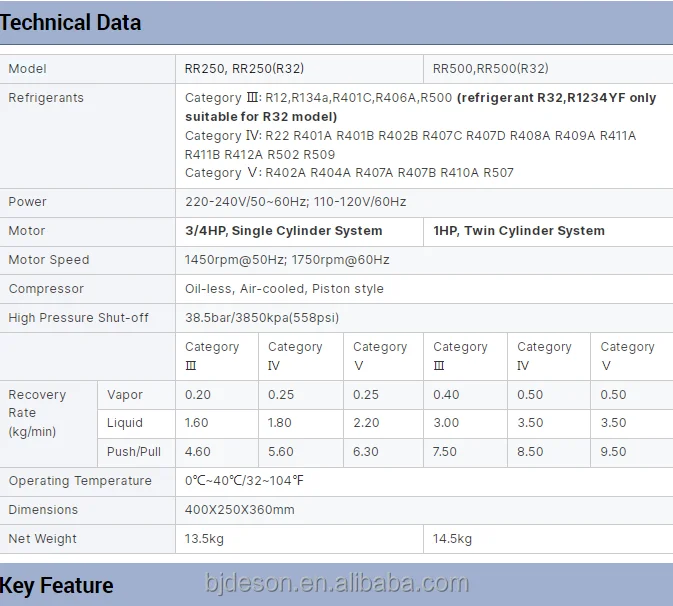Click '1HP, Twin Cylinder System' cell

[x=519, y=231]
